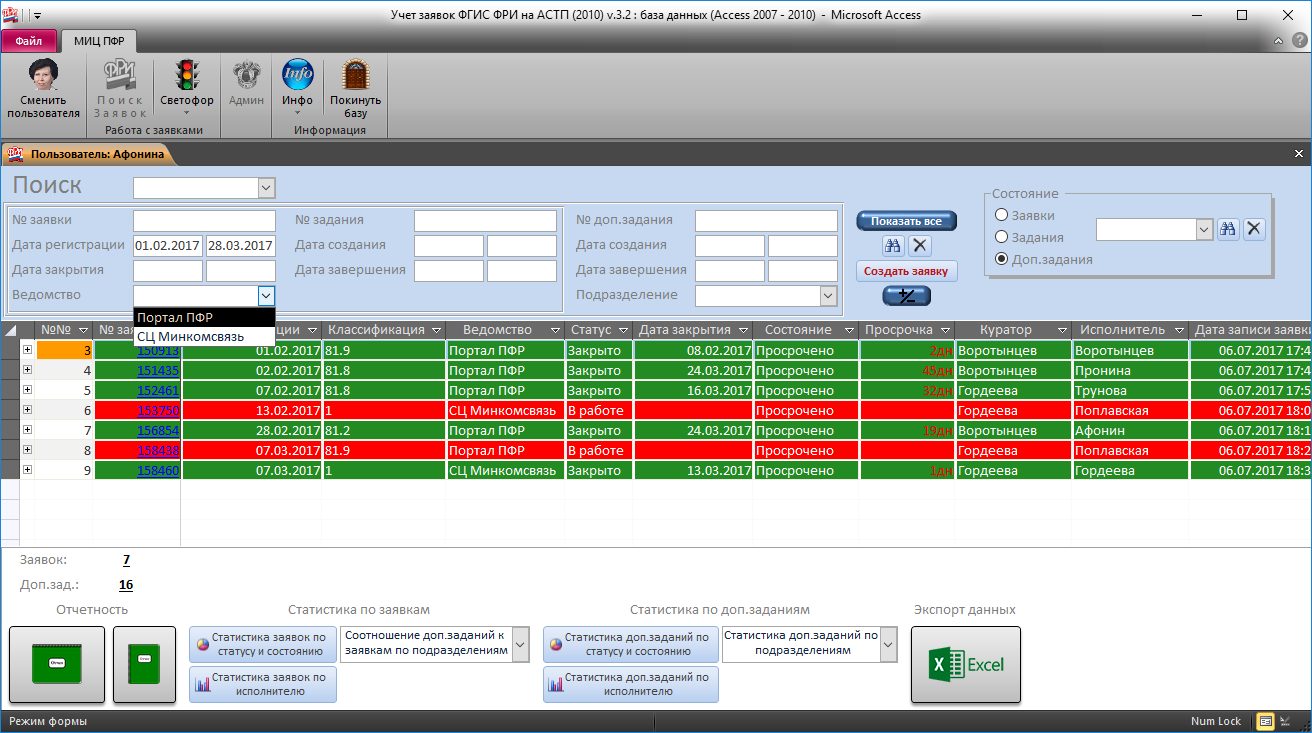This screenshot has height=733, width=1312.
Task: Select the Заявки radio button
Action: [1001, 215]
